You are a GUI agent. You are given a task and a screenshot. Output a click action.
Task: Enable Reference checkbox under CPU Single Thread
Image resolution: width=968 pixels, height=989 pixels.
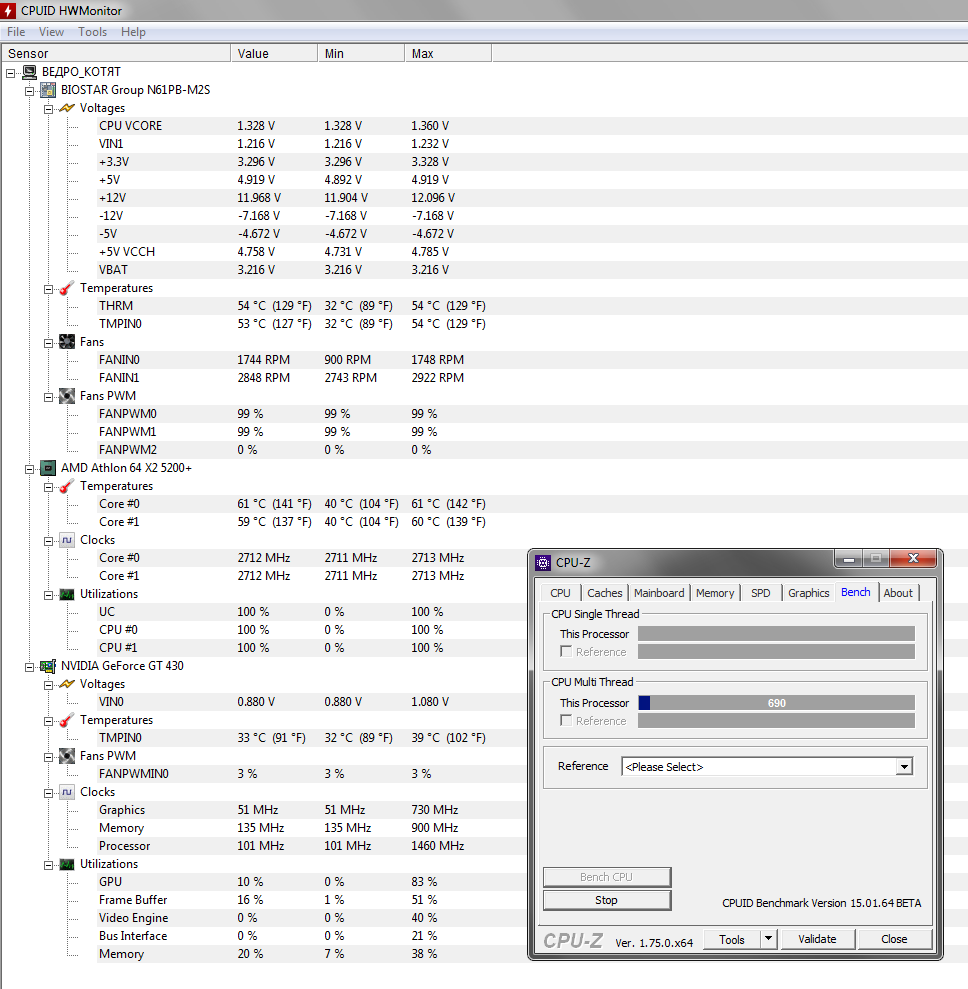pos(567,652)
